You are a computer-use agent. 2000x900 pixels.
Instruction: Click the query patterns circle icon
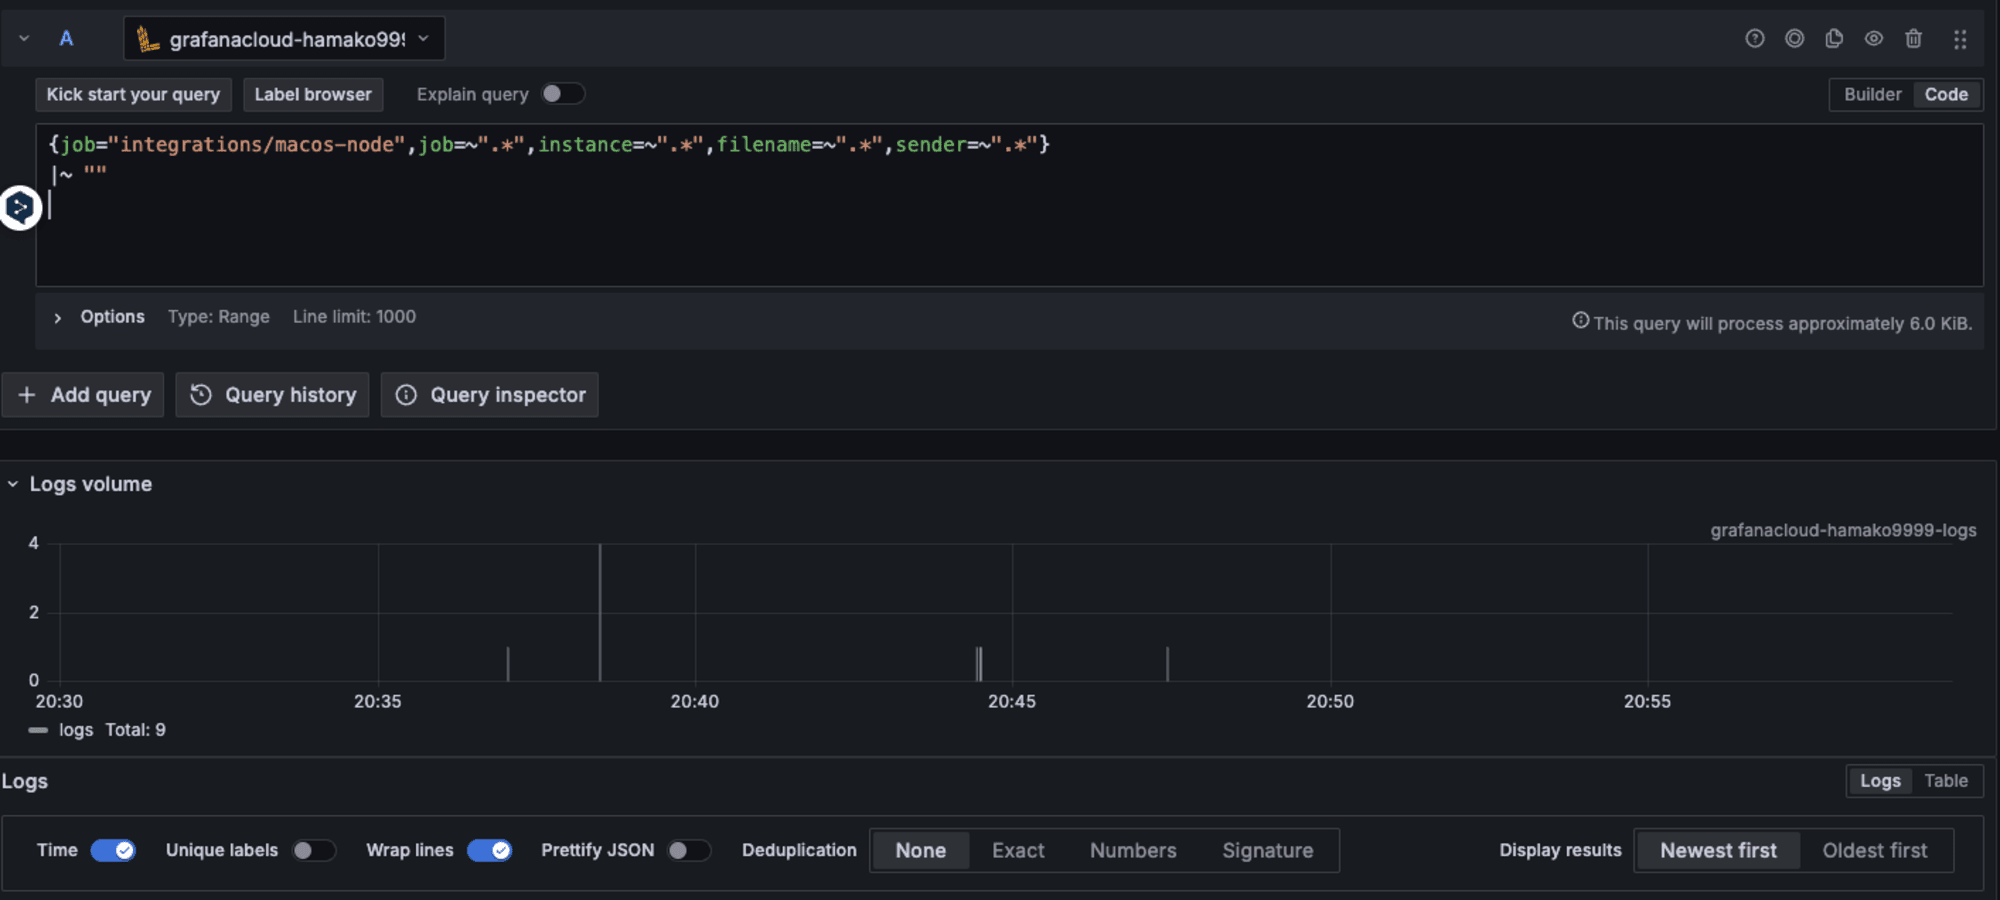click(x=1795, y=39)
